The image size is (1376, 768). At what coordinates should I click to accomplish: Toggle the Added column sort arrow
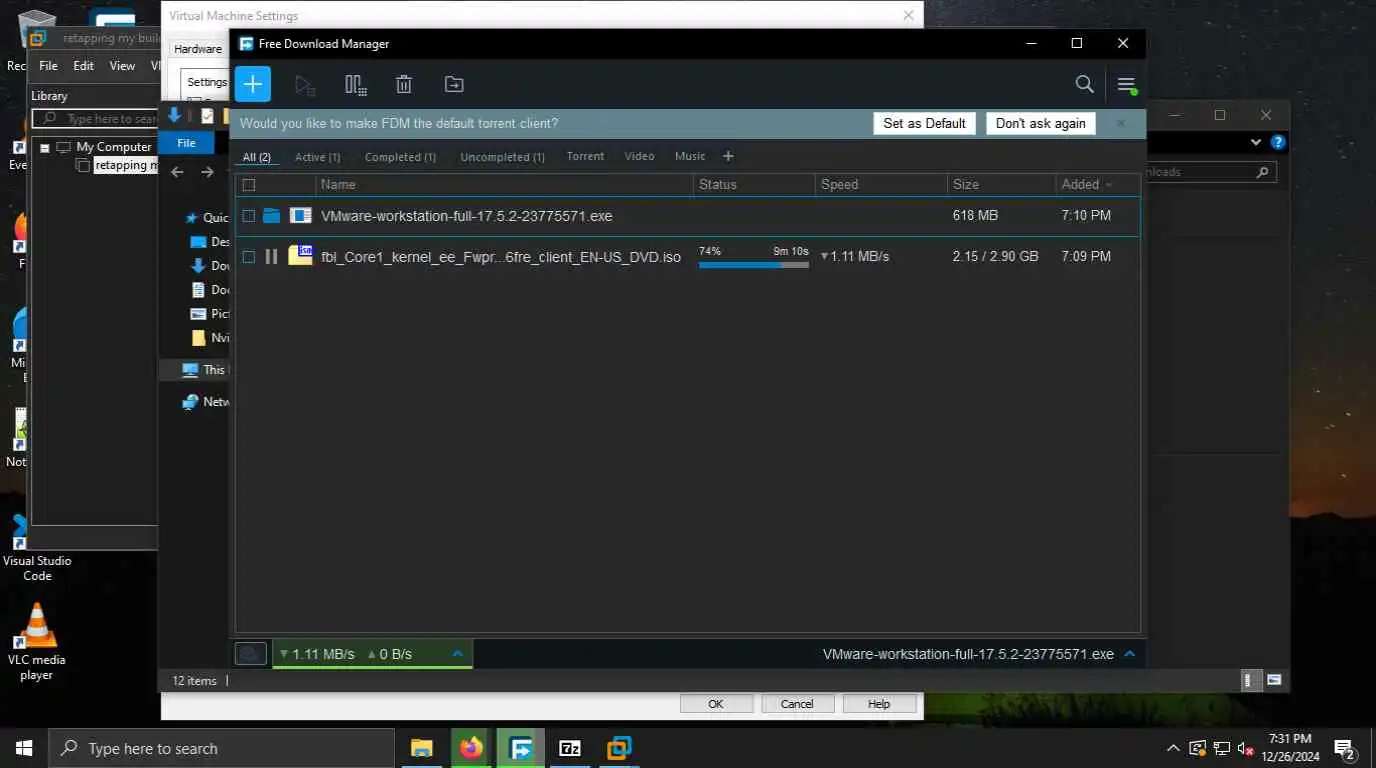[x=1108, y=185]
